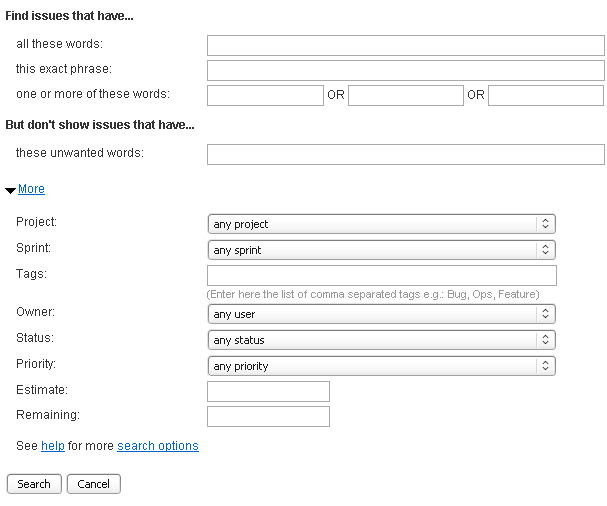The width and height of the screenshot is (607, 506).
Task: Click the first 'one or more' words field
Action: [265, 95]
